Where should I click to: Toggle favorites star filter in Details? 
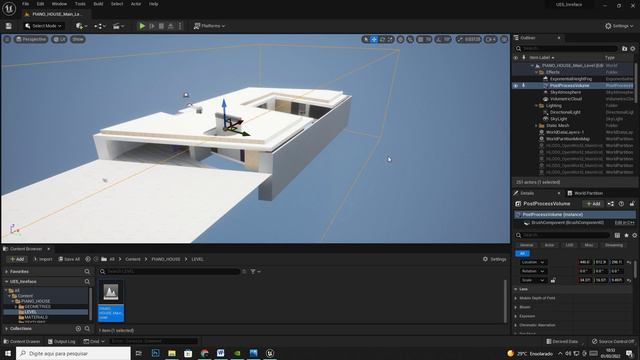point(626,235)
